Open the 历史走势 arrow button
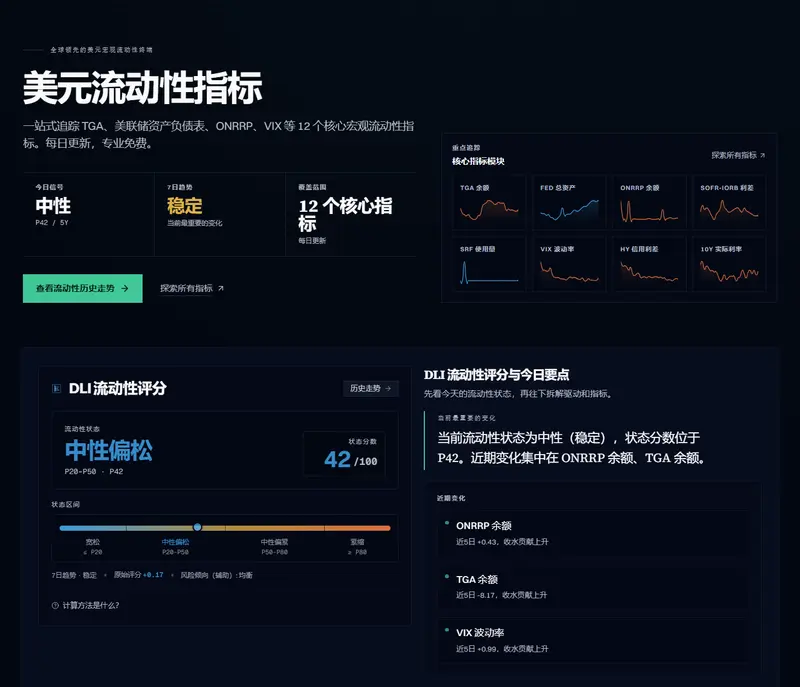 [x=370, y=389]
